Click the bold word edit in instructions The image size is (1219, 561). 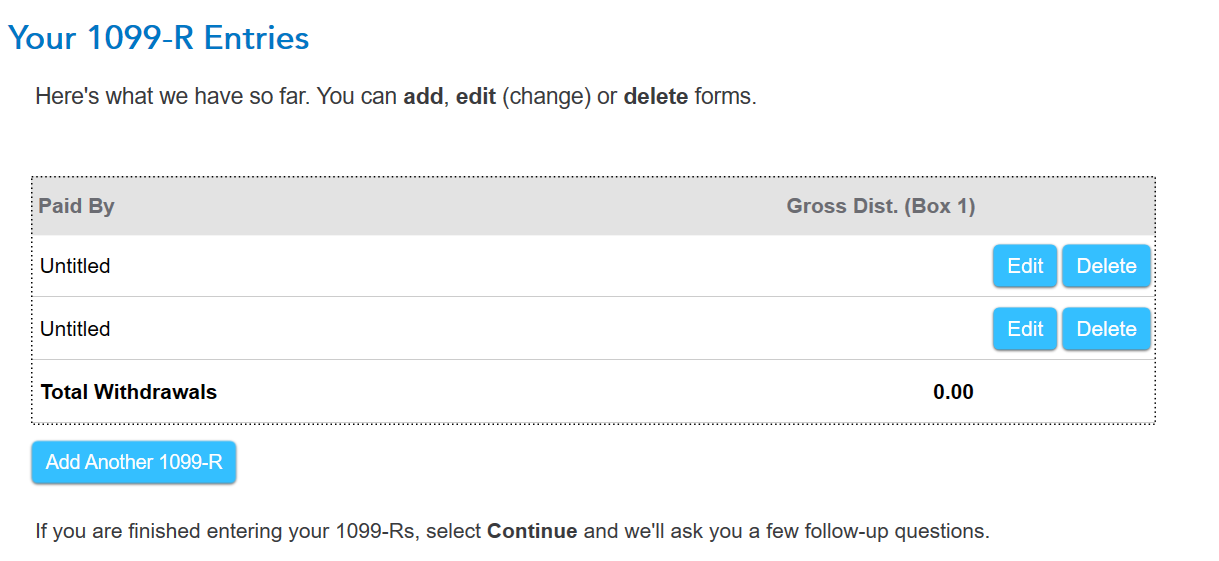click(x=476, y=98)
